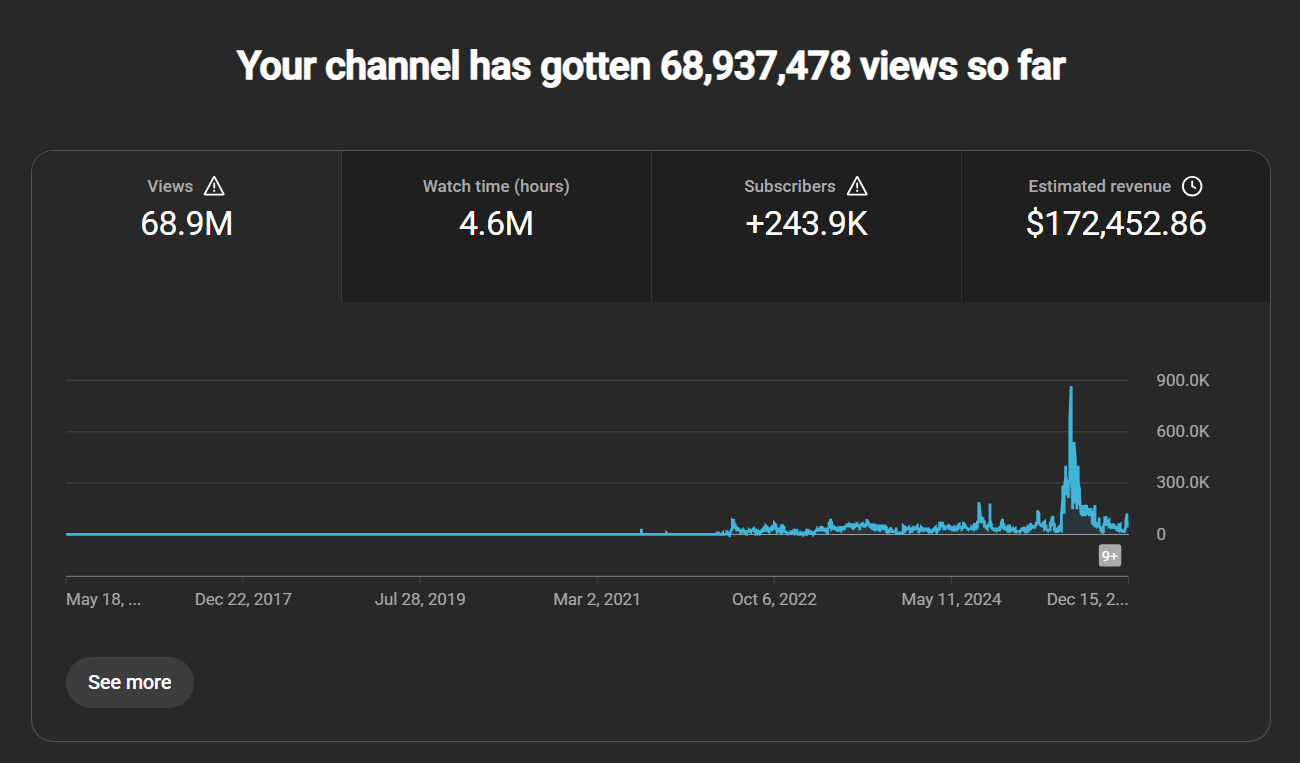Show the Estimated revenue tab
This screenshot has height=763, width=1300.
click(x=1116, y=226)
